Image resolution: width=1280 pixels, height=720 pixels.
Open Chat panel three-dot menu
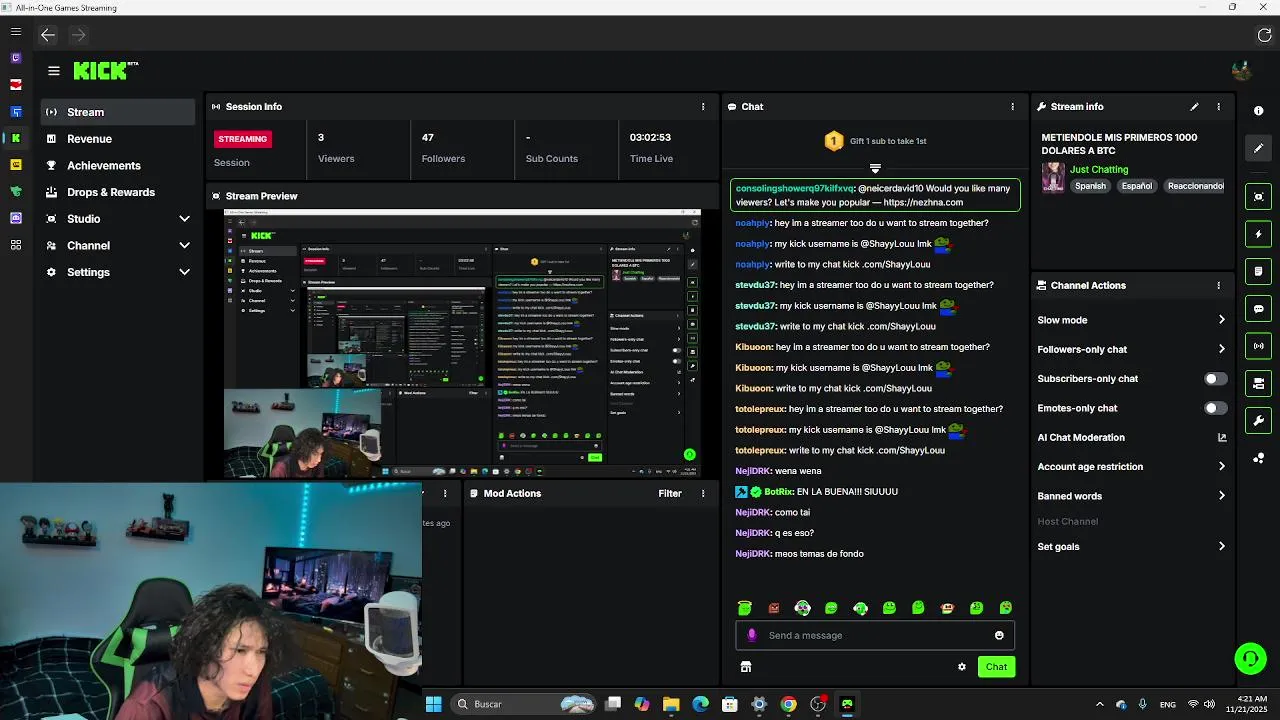point(1012,107)
